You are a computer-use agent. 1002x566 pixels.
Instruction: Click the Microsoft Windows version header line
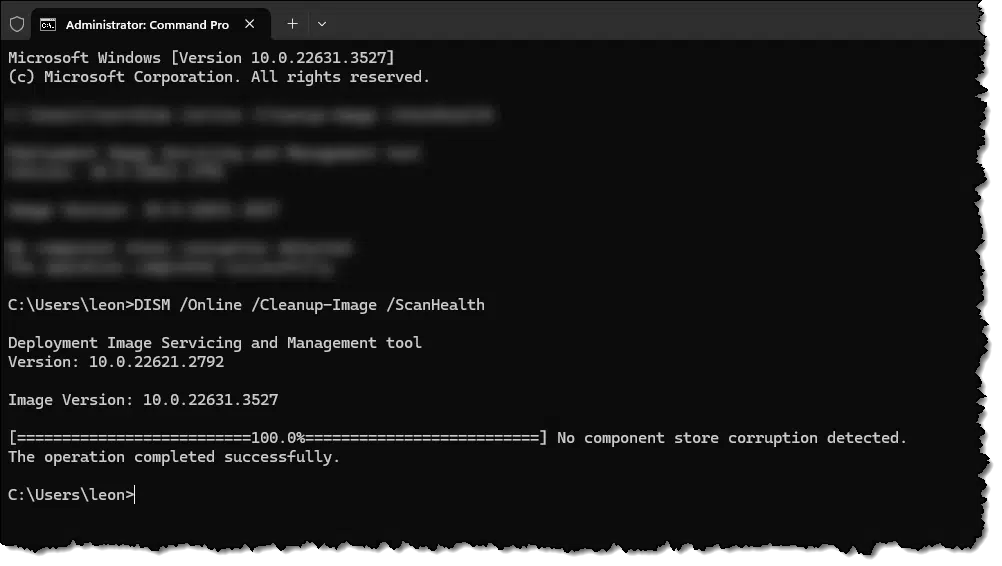[x=201, y=58]
